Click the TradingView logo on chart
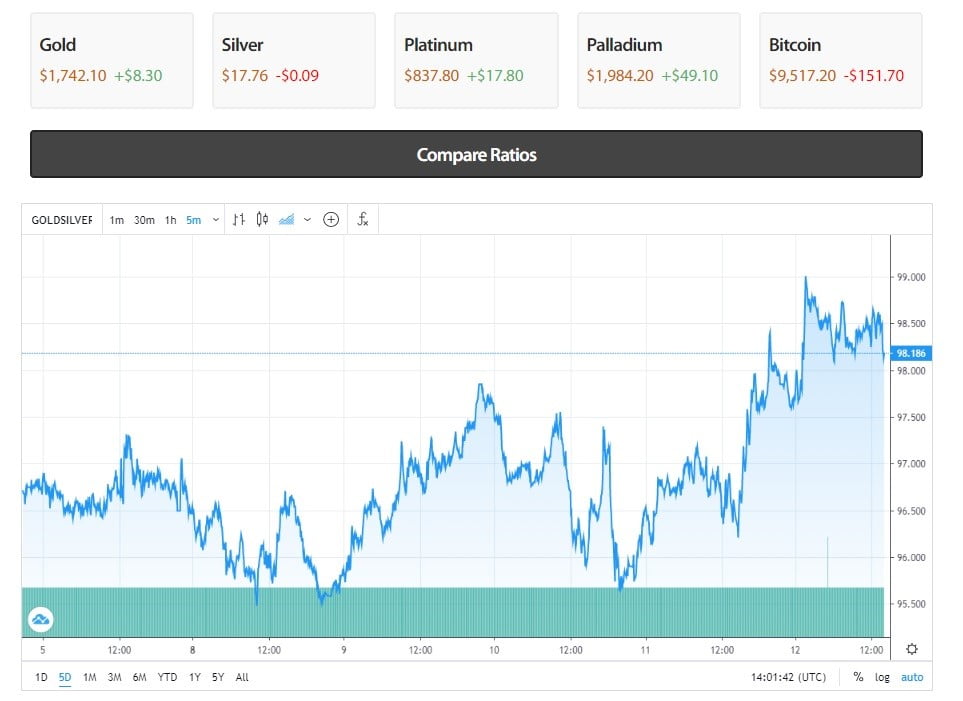Image resolution: width=963 pixels, height=701 pixels. point(41,620)
